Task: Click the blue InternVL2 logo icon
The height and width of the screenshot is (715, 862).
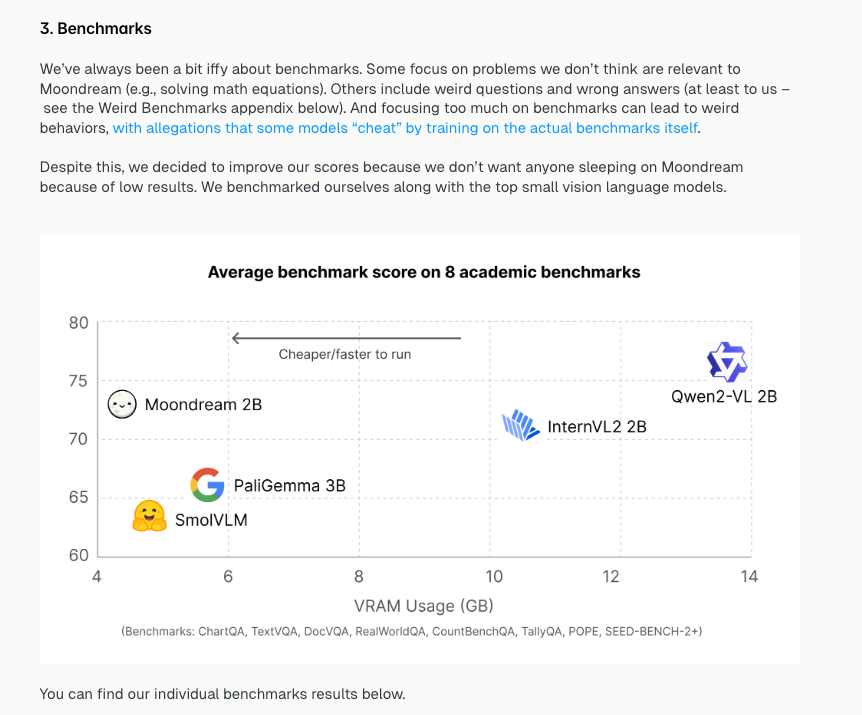Action: pos(520,426)
